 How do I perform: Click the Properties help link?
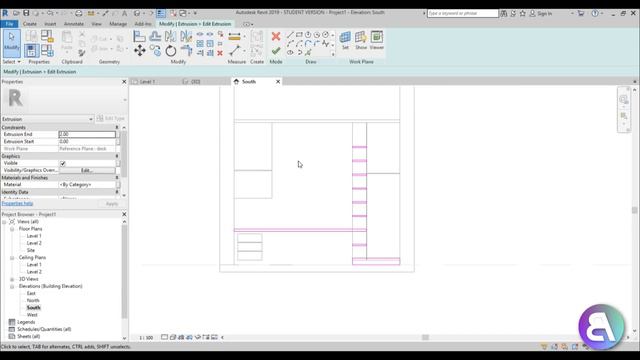17,203
